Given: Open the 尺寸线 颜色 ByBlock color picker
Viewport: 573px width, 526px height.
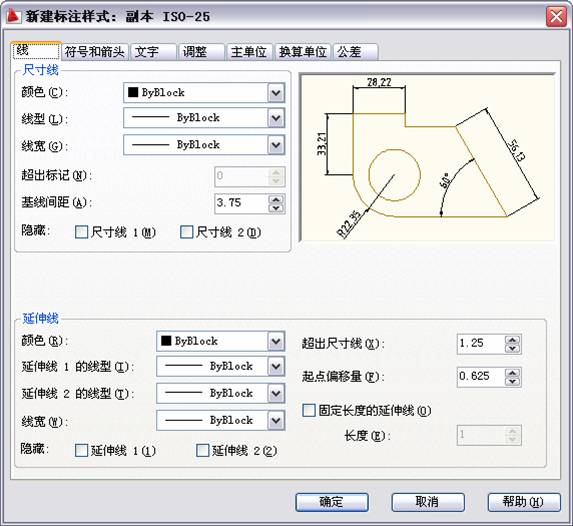Looking at the screenshot, I should click(204, 93).
